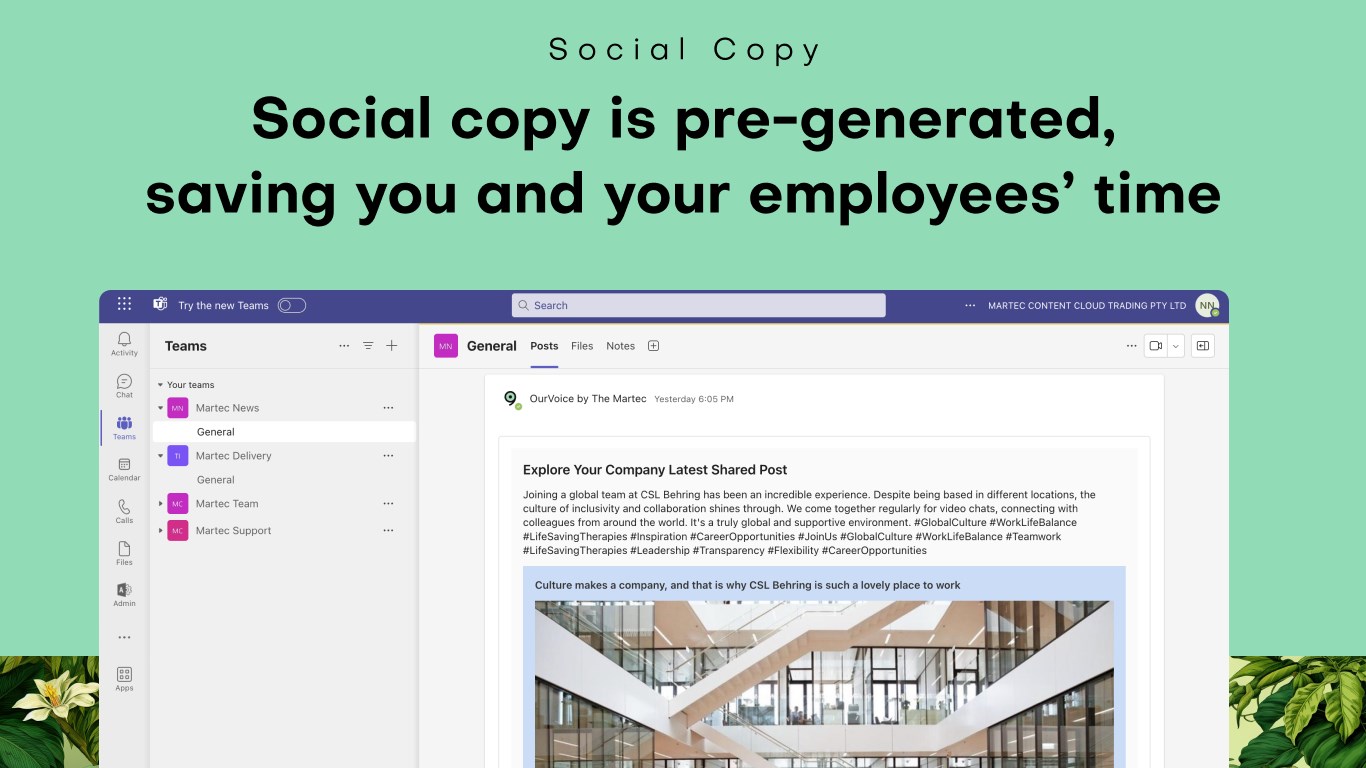Open Calls in the sidebar

click(124, 511)
